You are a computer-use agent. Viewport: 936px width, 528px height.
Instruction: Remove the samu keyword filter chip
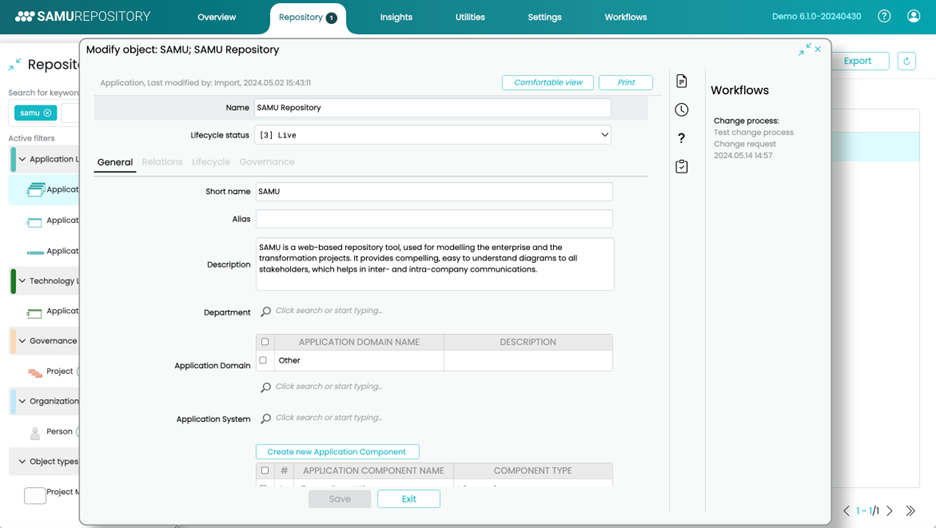tap(48, 113)
